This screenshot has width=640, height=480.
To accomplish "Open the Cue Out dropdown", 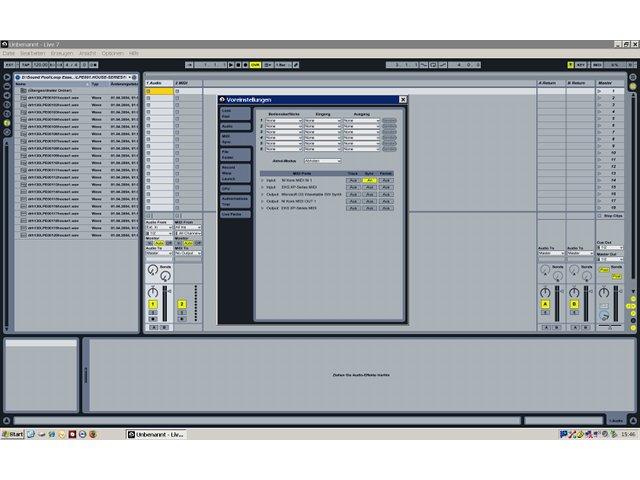I will 610,248.
